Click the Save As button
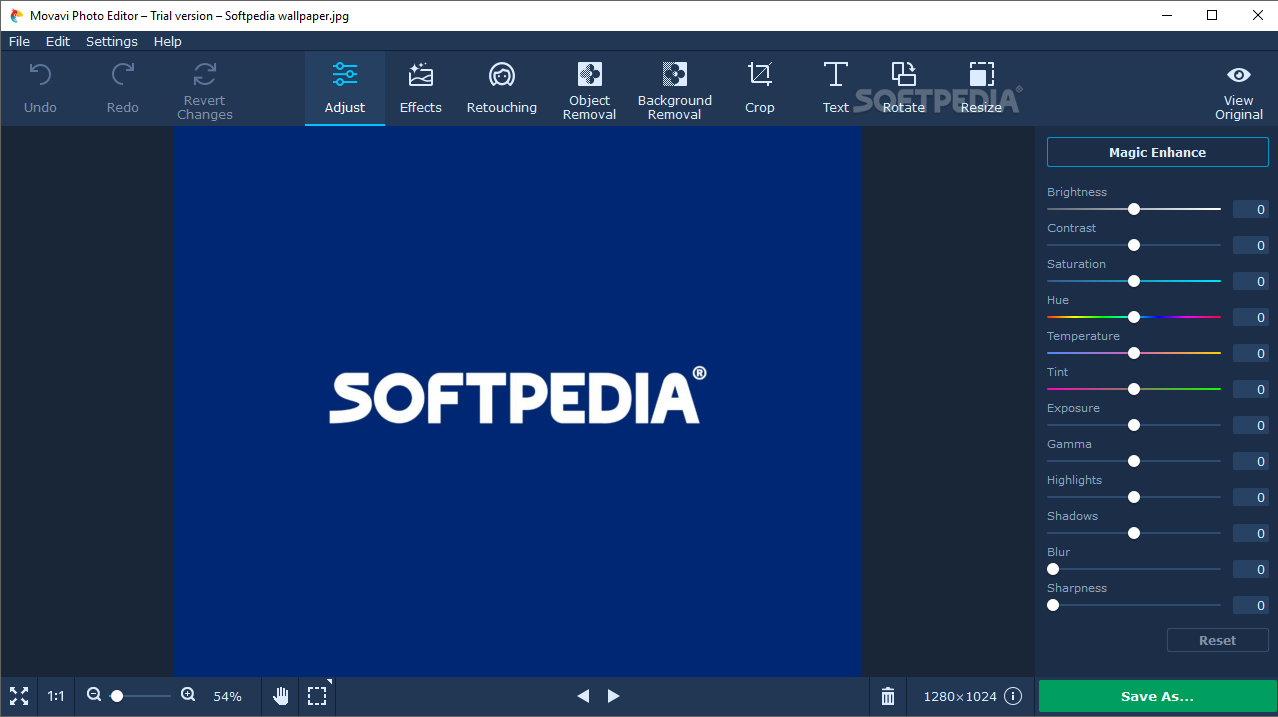The image size is (1278, 717). tap(1157, 696)
